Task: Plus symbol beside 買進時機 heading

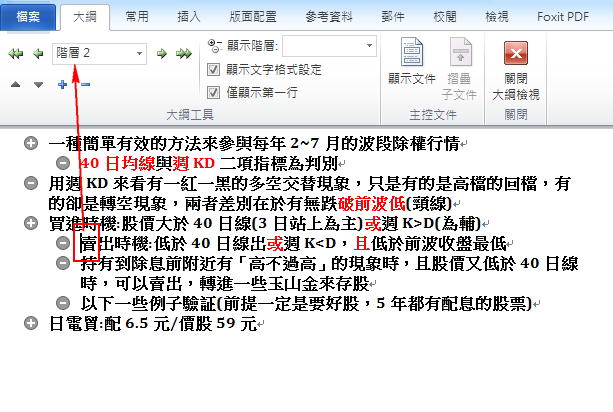Action: coord(31,223)
